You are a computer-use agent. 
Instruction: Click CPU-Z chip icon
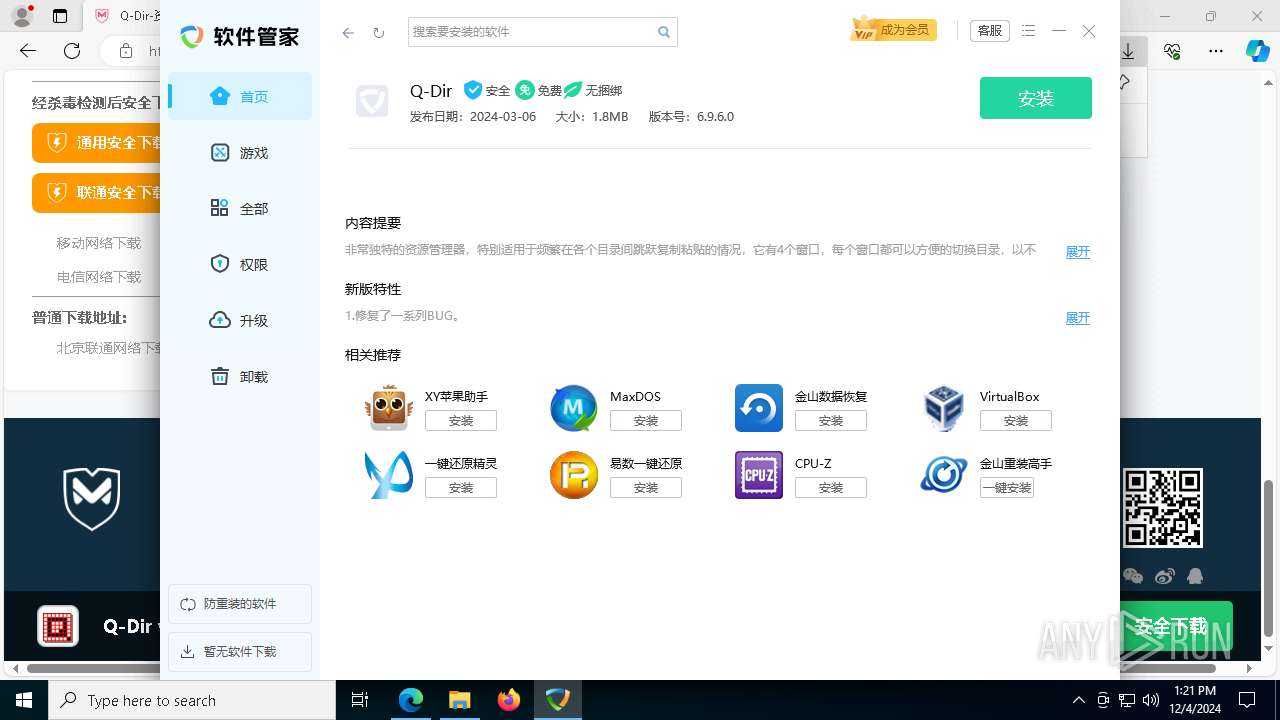[x=759, y=475]
